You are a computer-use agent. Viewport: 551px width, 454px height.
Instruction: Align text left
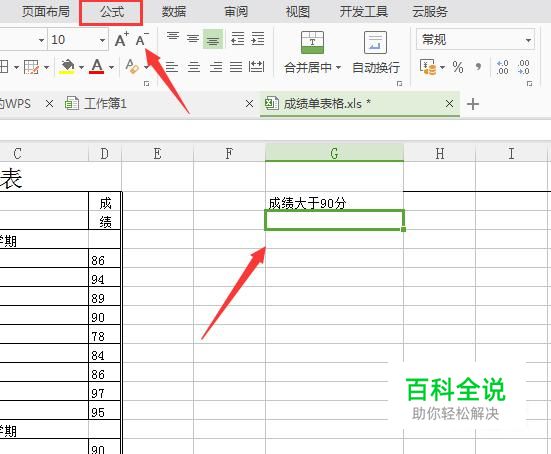pyautogui.click(x=172, y=67)
